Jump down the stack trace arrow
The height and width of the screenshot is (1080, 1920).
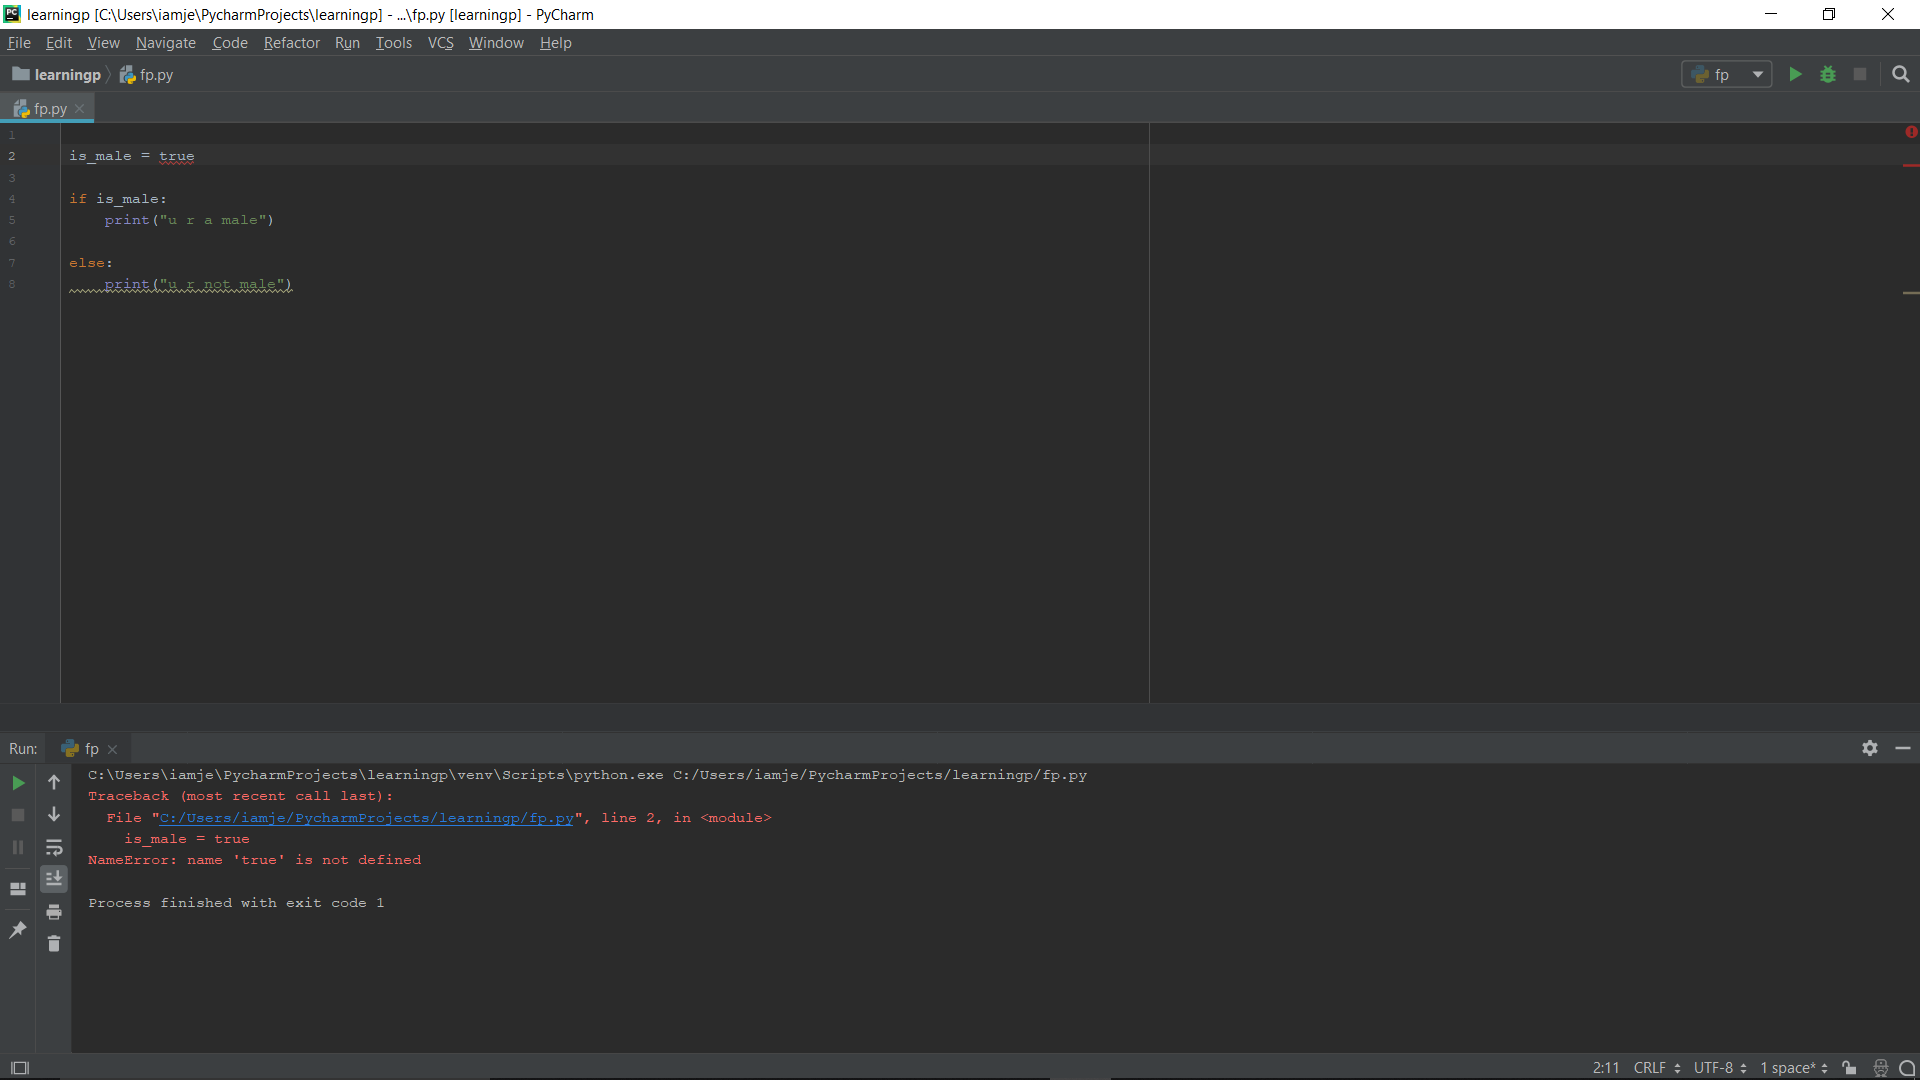pyautogui.click(x=54, y=814)
